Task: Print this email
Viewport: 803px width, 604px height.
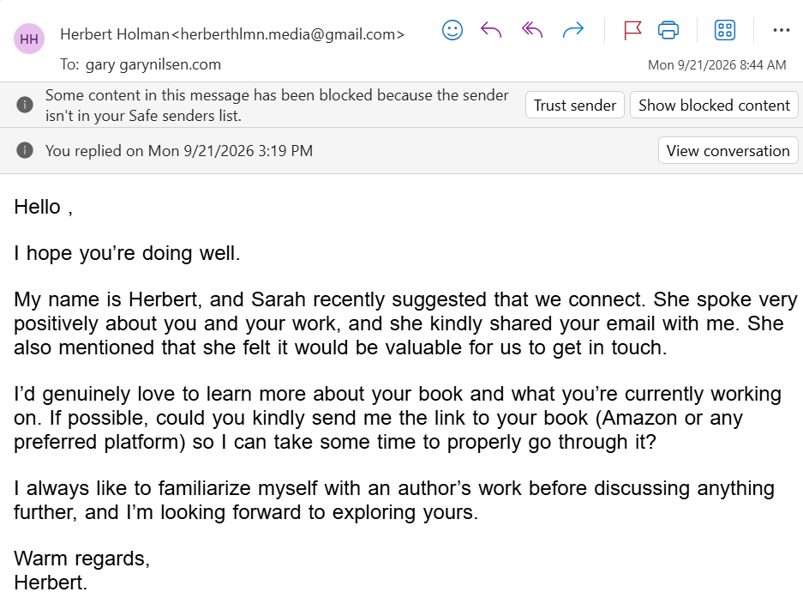Action: 668,30
